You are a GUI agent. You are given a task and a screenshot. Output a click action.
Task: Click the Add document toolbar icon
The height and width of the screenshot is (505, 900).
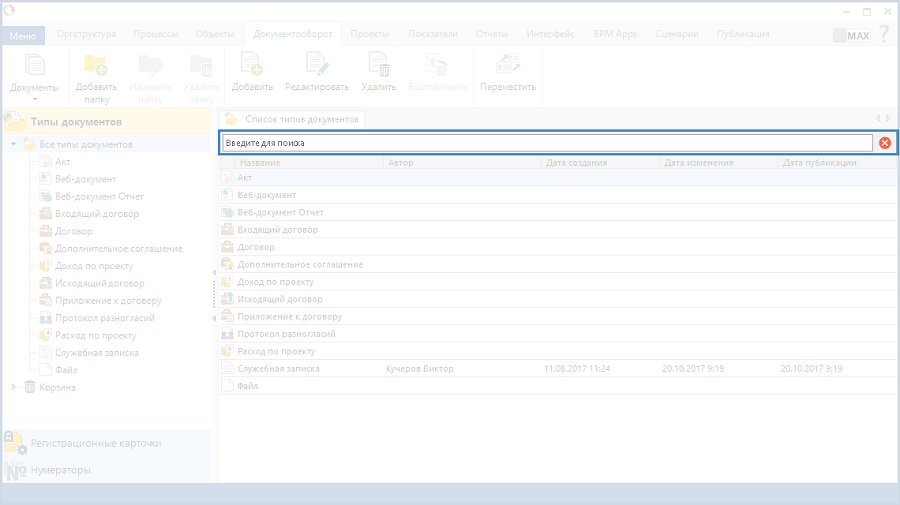point(252,66)
